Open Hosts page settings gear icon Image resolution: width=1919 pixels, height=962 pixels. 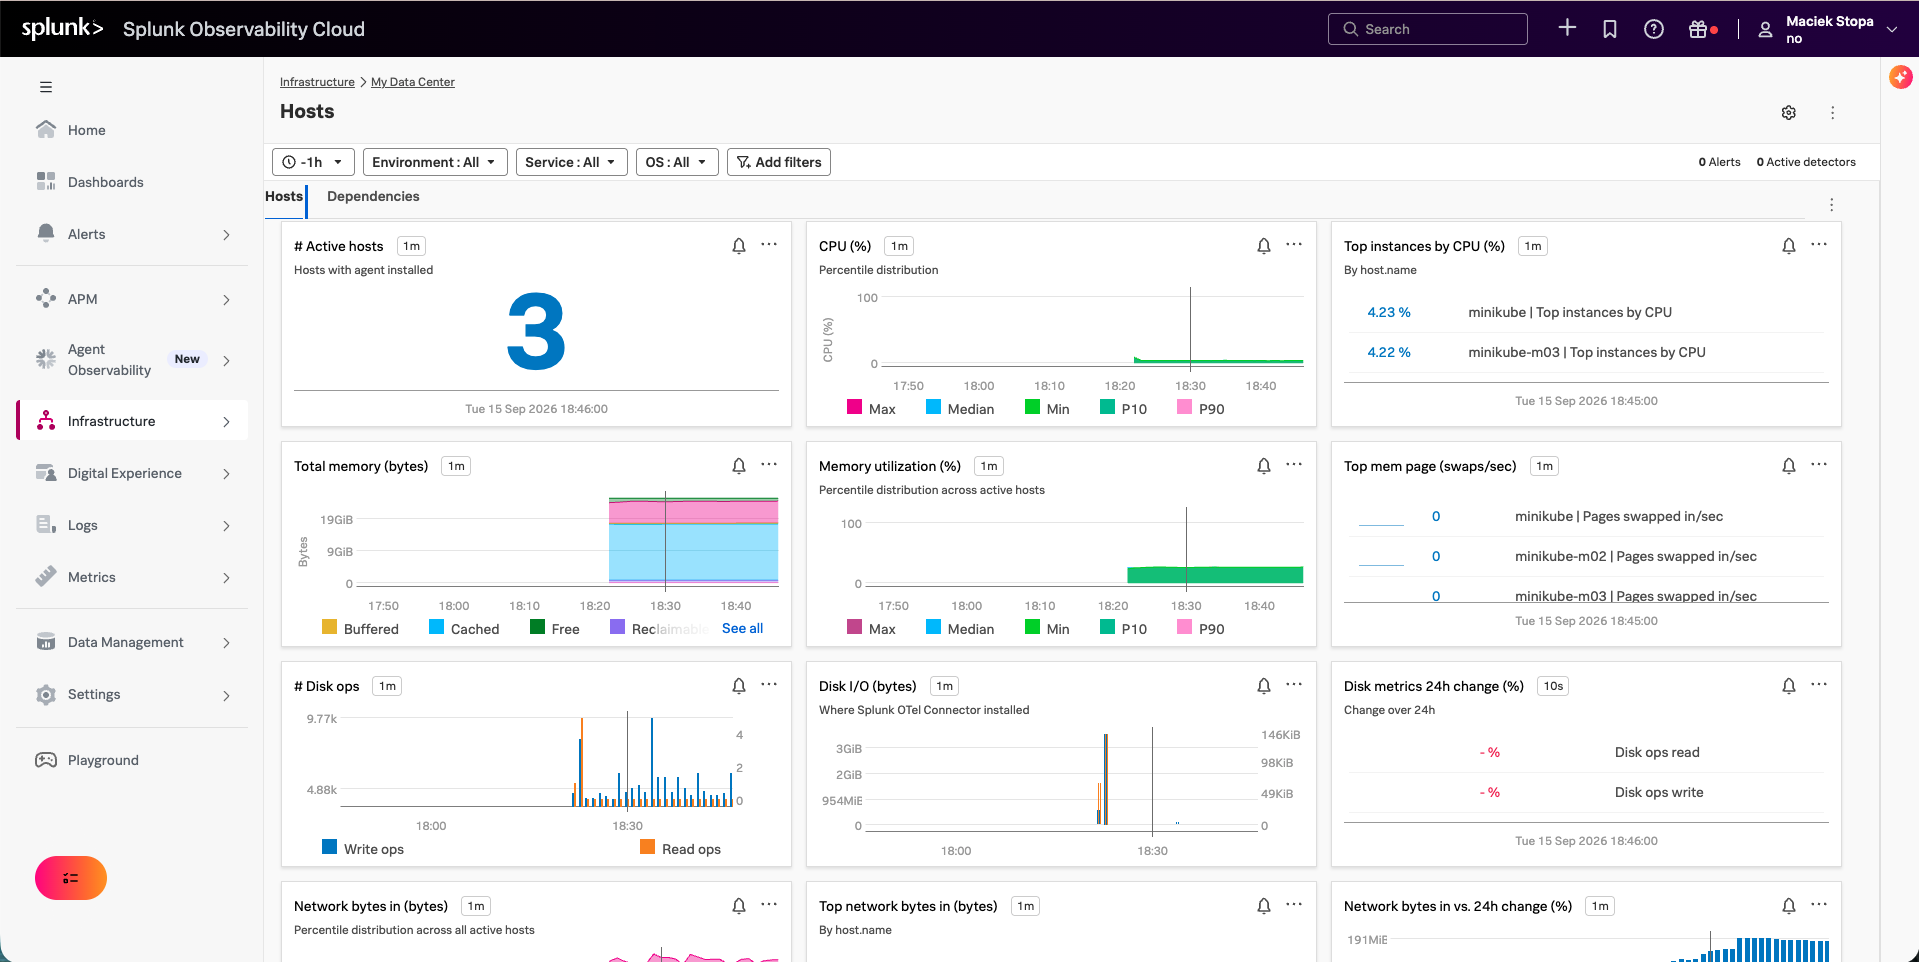point(1789,113)
